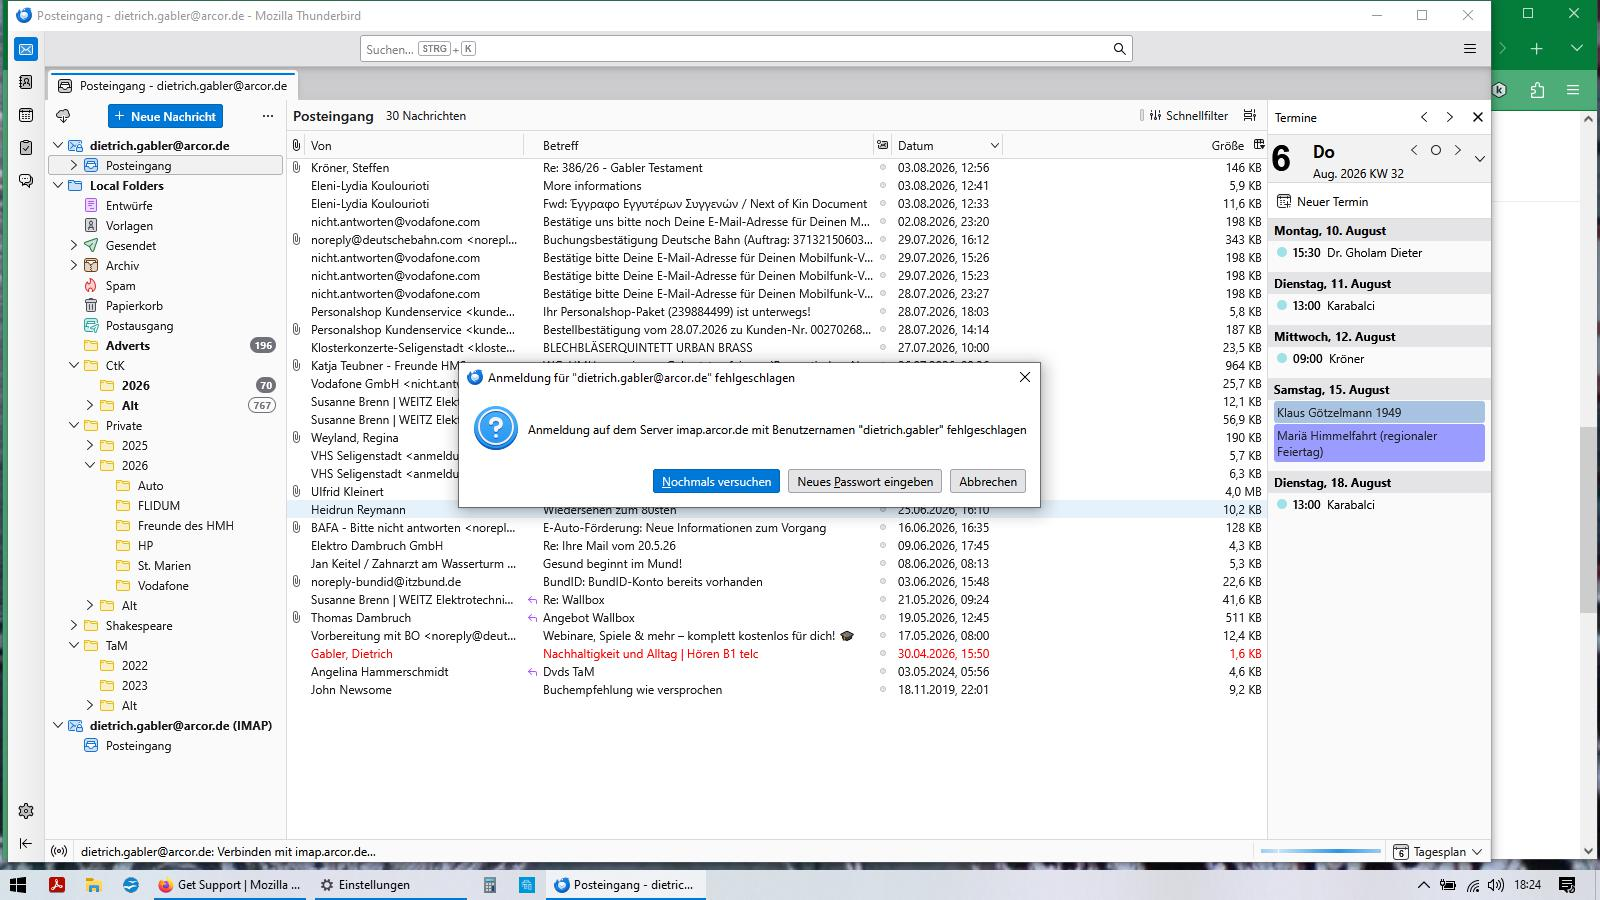The width and height of the screenshot is (1600, 900).
Task: Click Abbrechen in the login dialog
Action: coord(988,481)
